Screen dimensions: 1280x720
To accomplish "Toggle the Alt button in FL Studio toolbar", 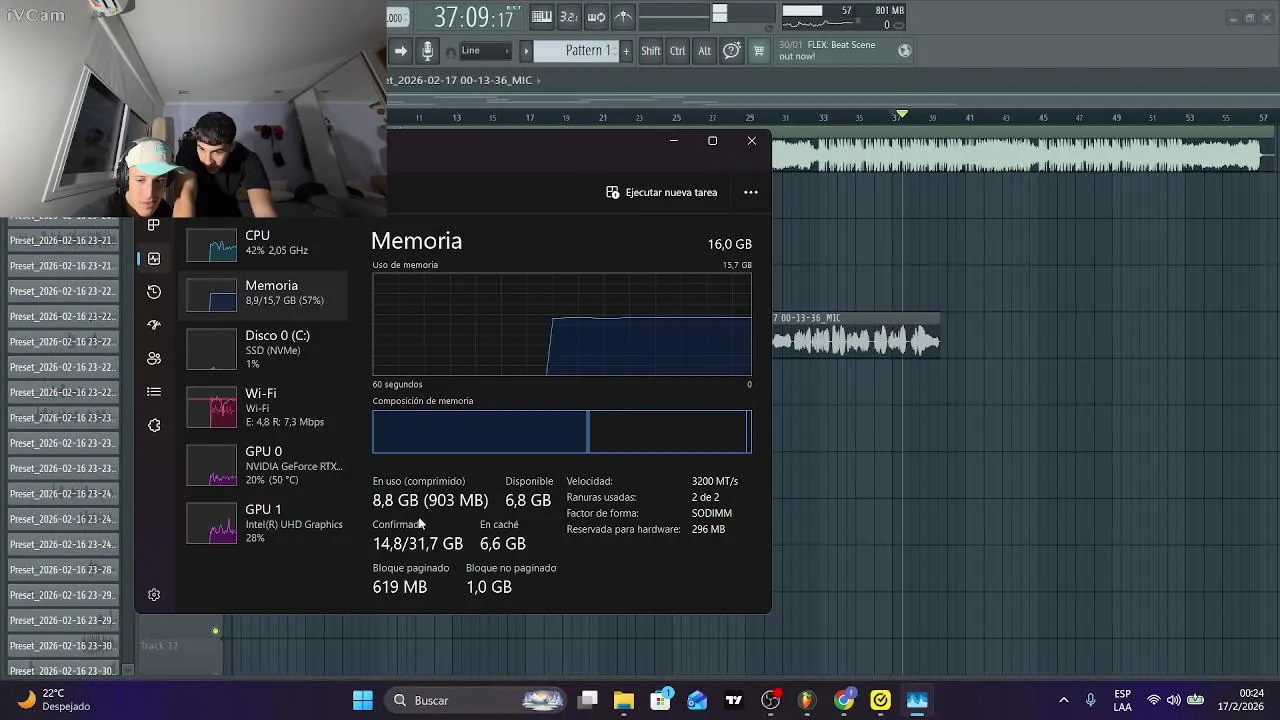I will tap(704, 51).
